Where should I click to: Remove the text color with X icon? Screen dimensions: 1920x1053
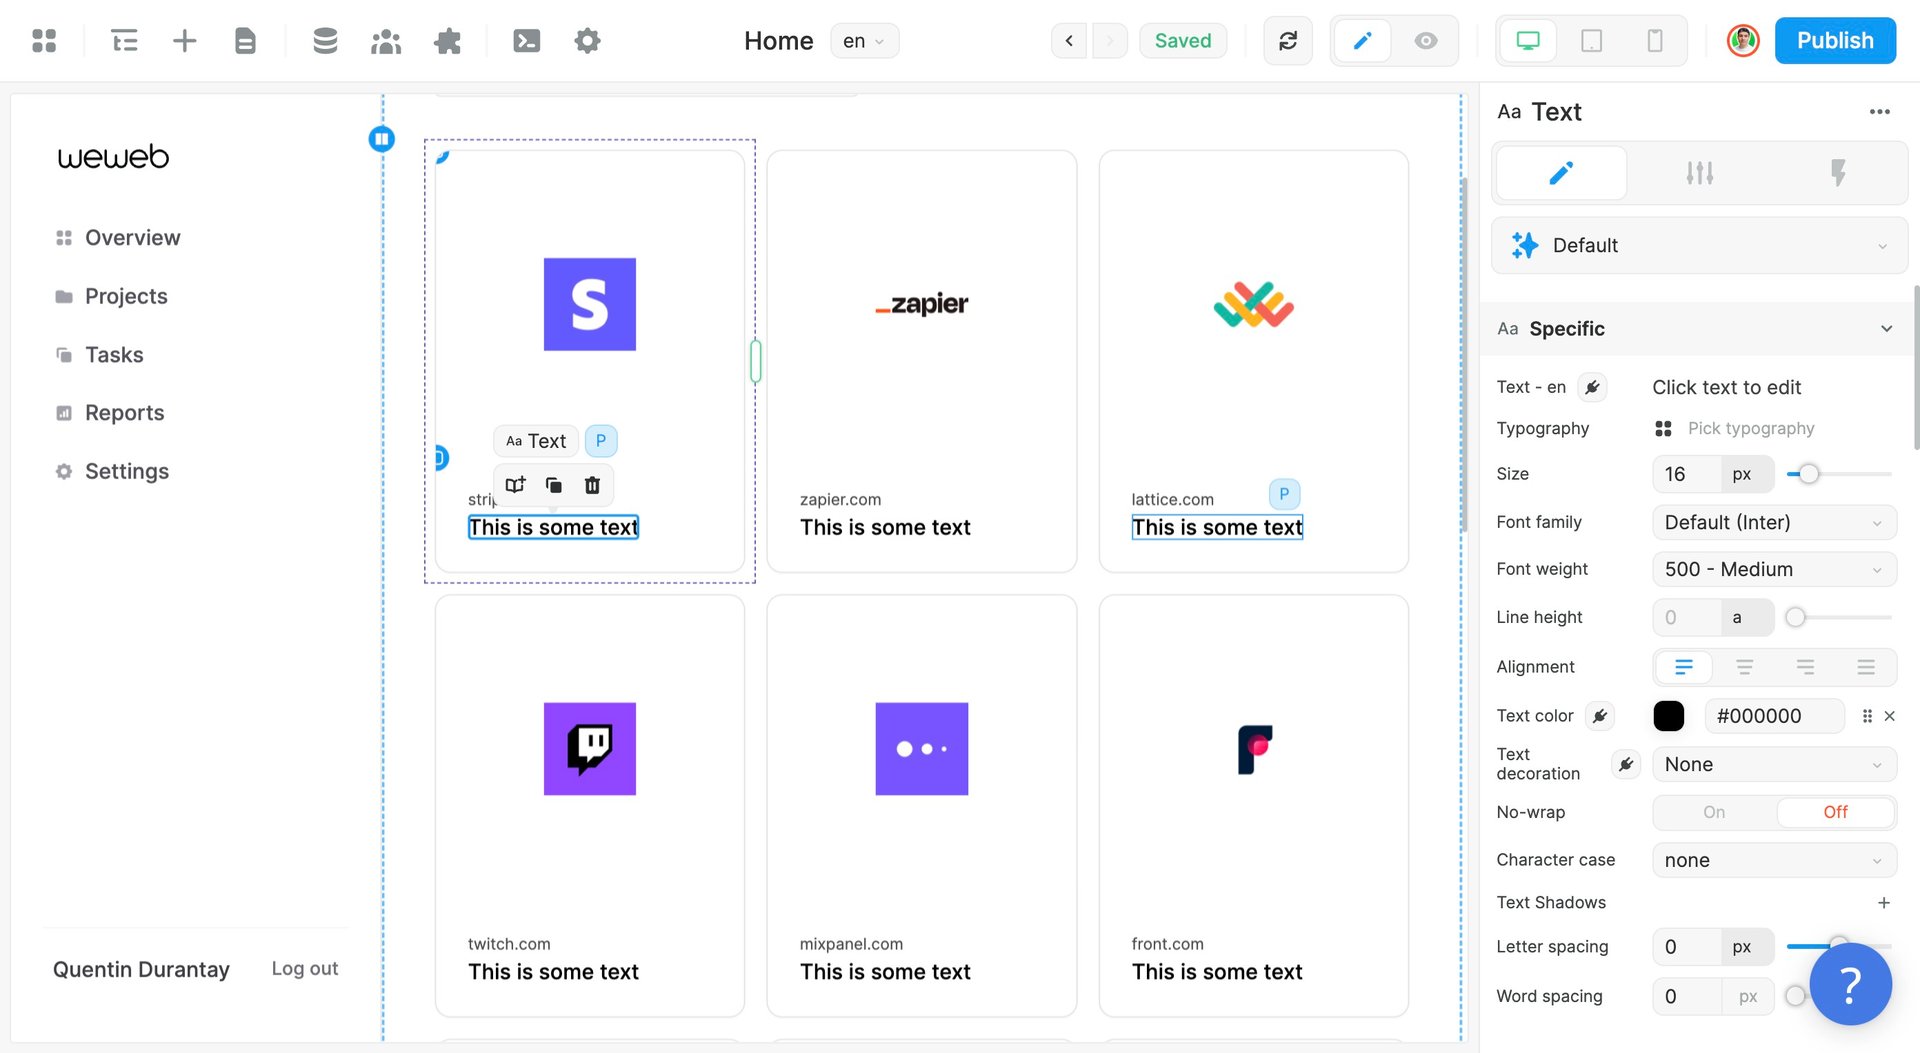click(1890, 716)
